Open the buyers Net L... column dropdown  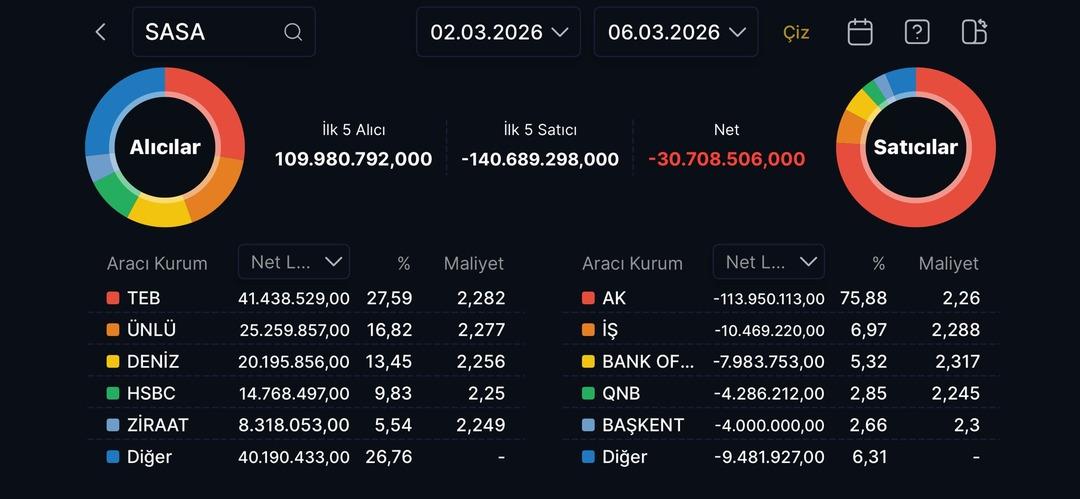tap(294, 262)
